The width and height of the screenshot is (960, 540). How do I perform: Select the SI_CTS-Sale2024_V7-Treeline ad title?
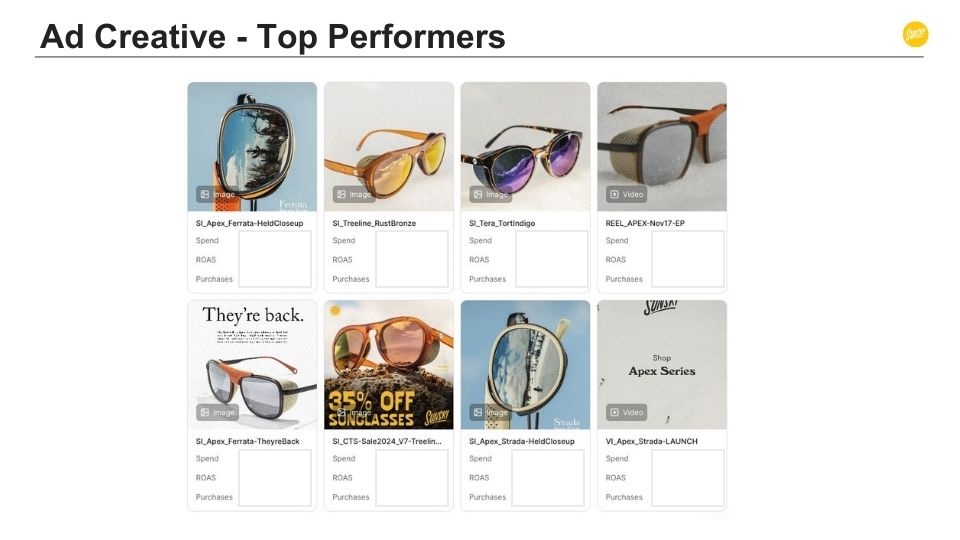386,441
